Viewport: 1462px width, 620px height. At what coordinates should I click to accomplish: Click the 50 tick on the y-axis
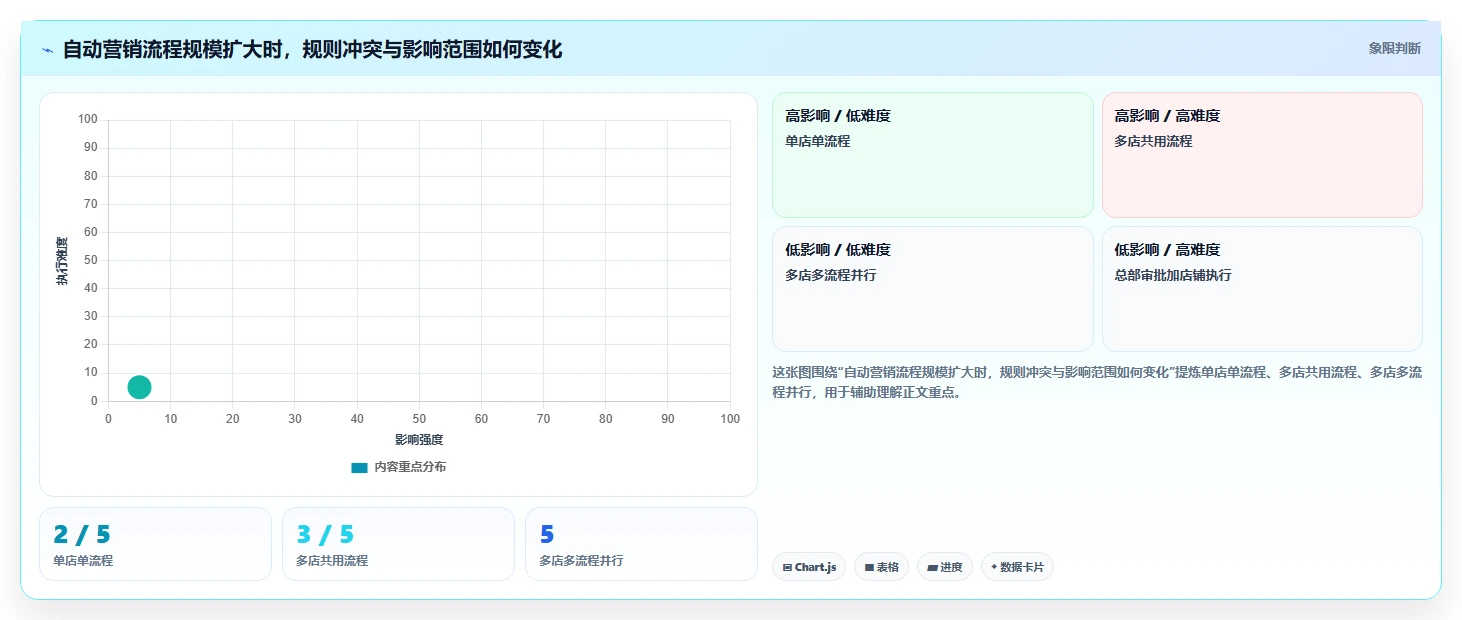coord(91,260)
